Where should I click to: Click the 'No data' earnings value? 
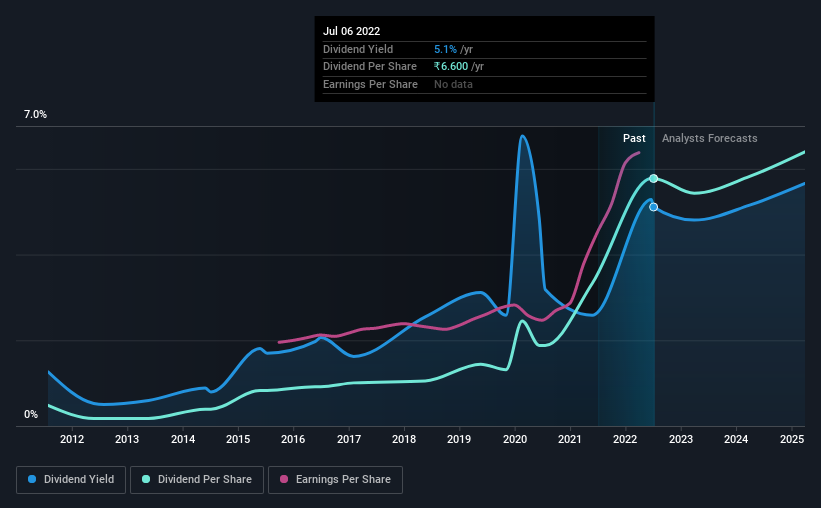click(453, 84)
